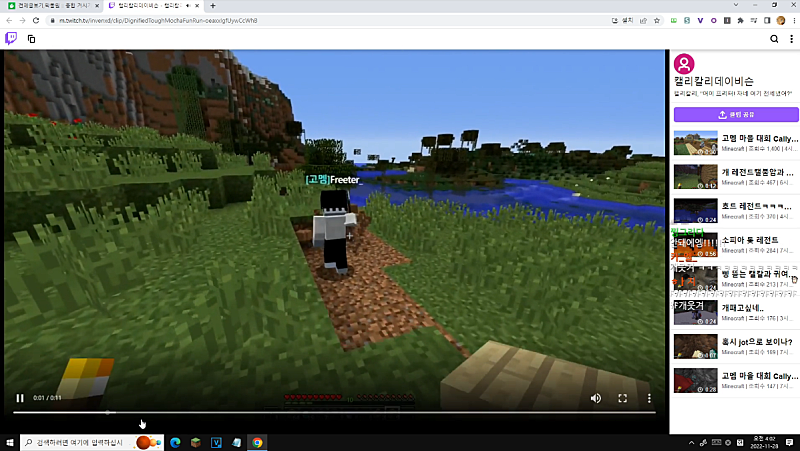Open Chrome profile avatar
The image size is (800, 451).
click(781, 20)
